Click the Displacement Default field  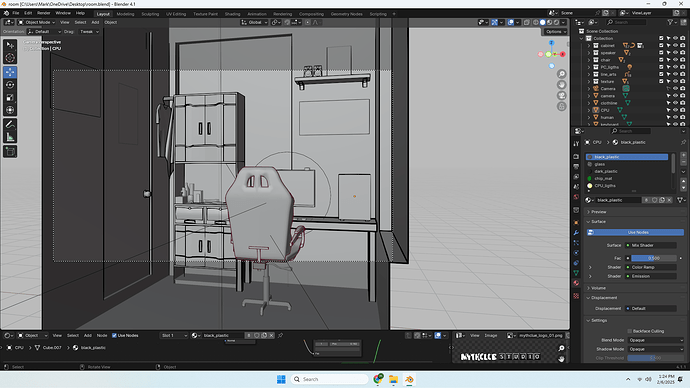[651, 309]
